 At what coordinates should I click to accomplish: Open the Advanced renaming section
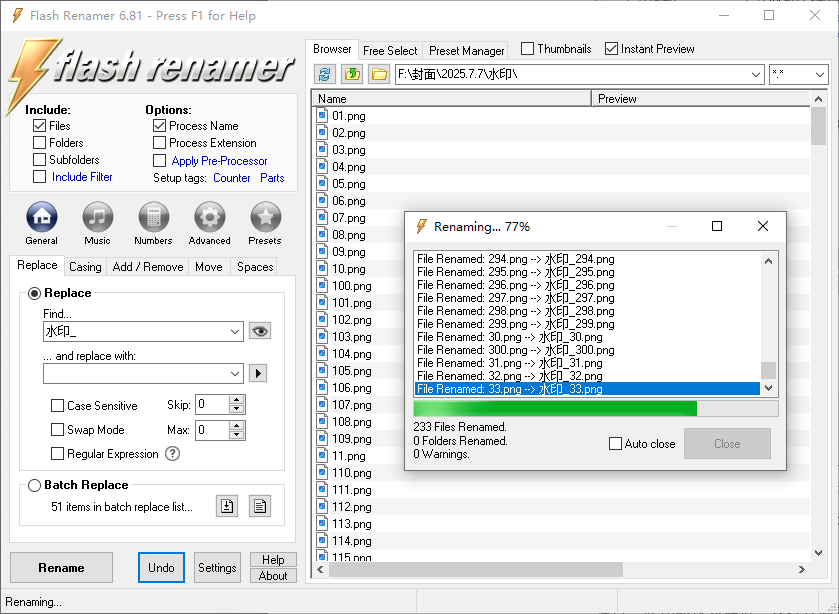209,218
